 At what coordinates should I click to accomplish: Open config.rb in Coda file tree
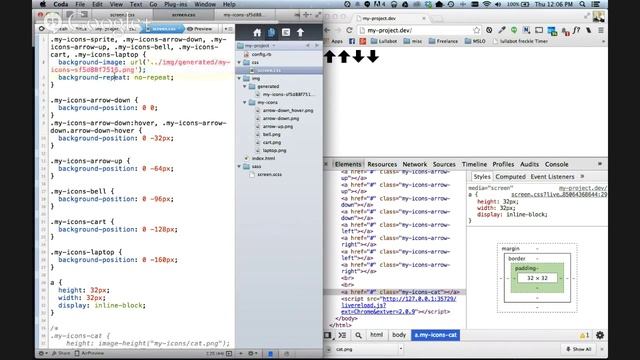261,54
